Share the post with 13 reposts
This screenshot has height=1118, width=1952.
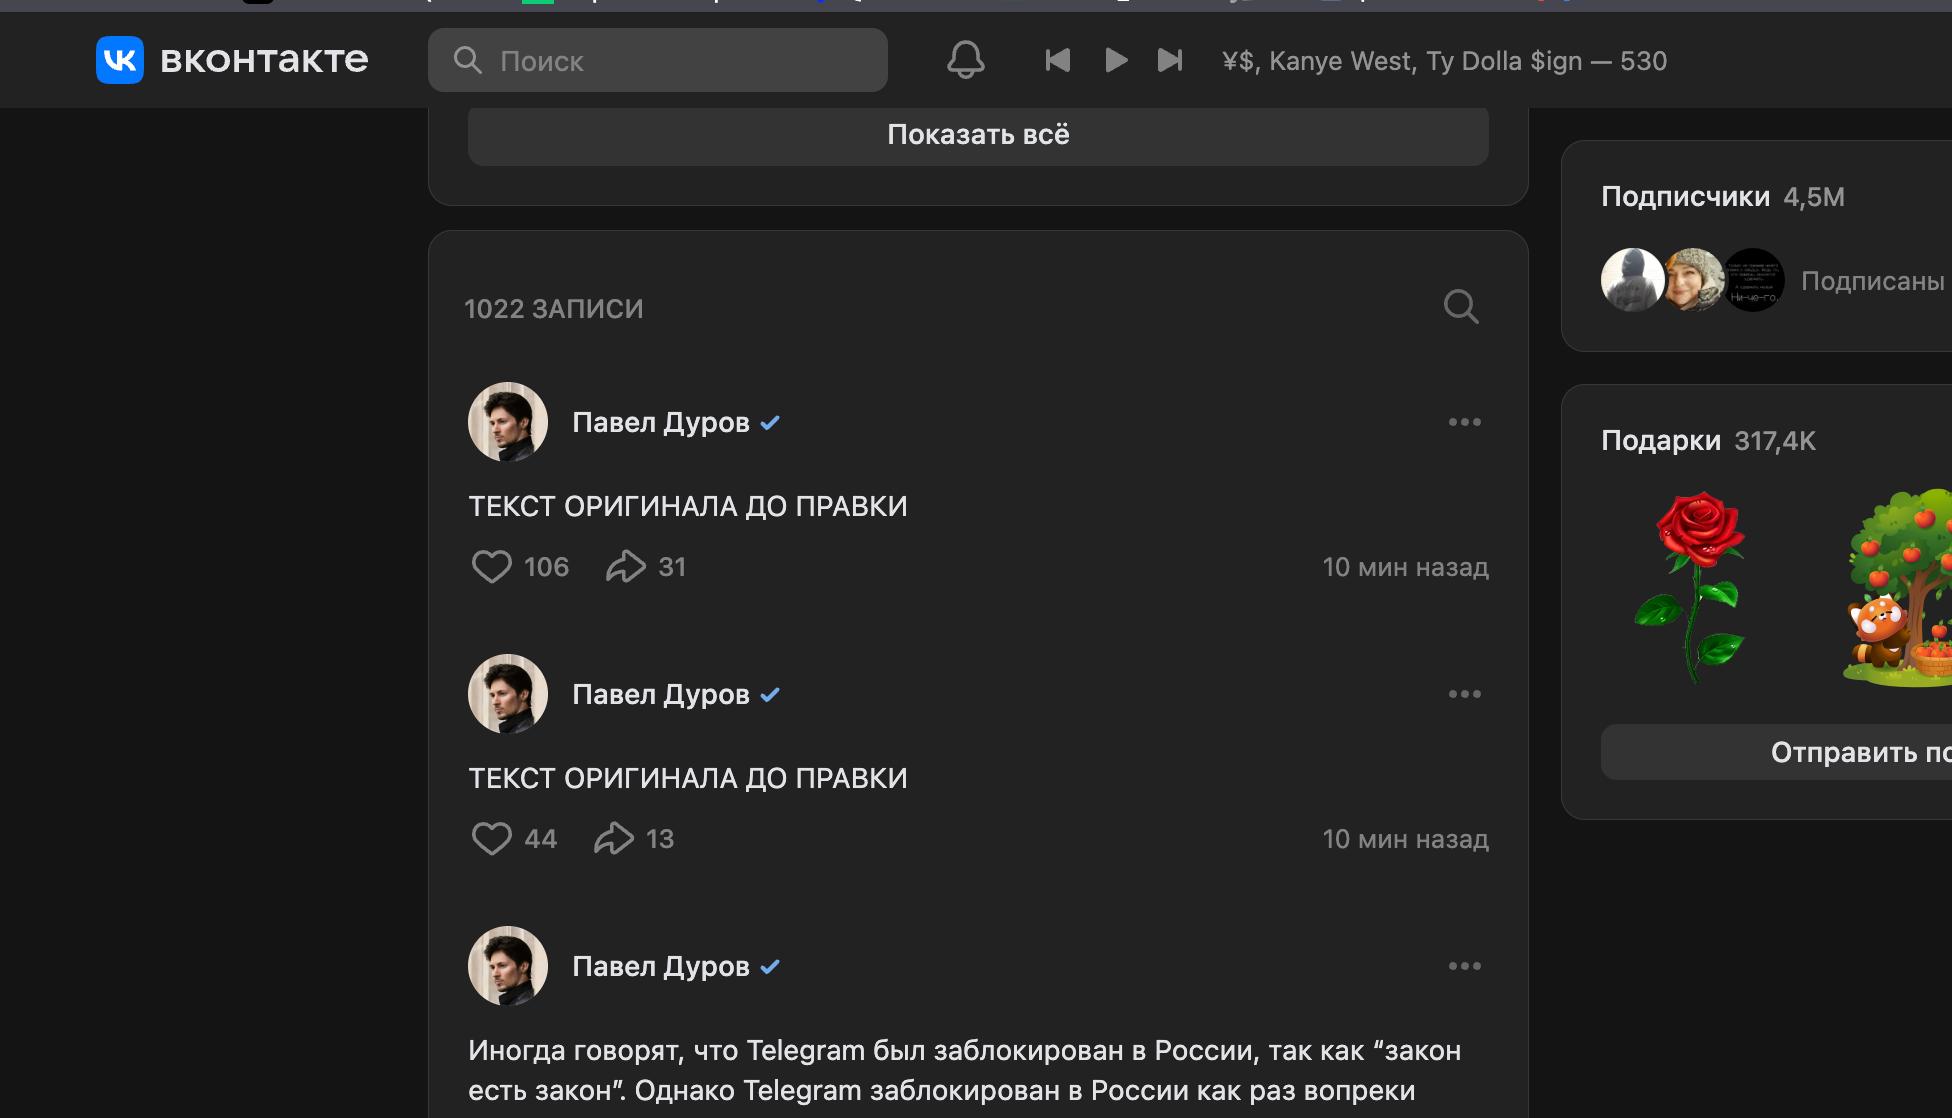614,839
